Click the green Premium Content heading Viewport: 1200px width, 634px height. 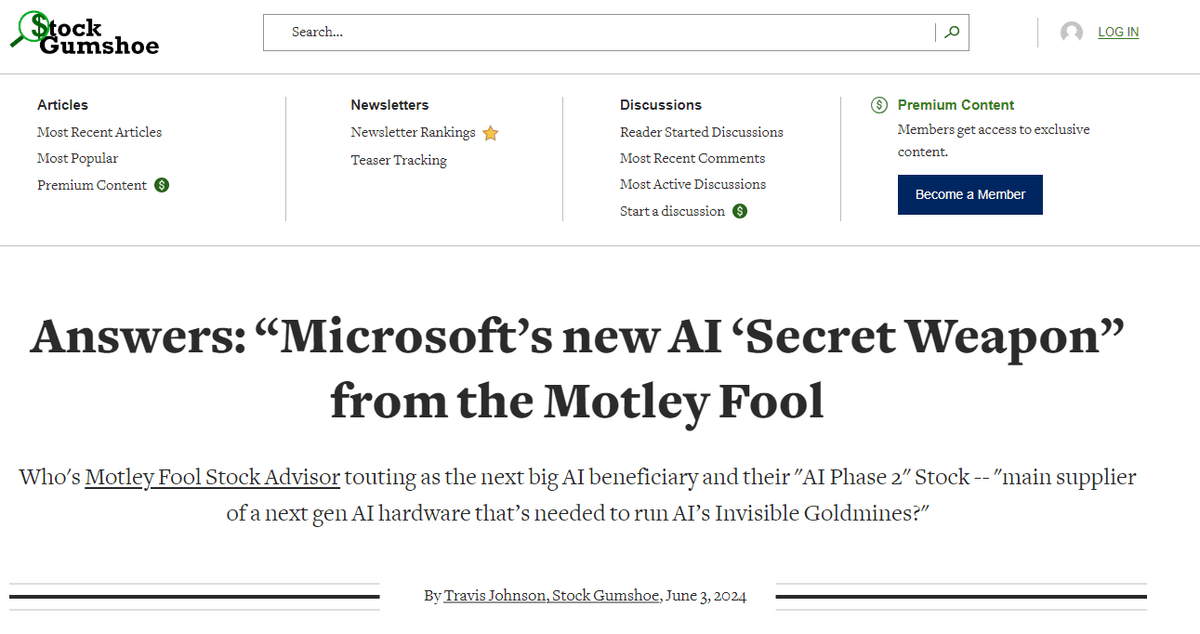coord(955,105)
